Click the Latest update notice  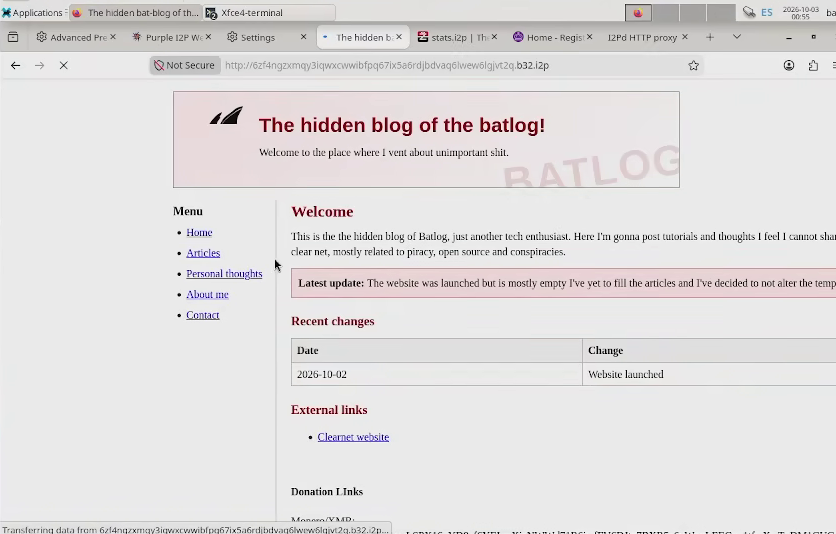(x=564, y=283)
